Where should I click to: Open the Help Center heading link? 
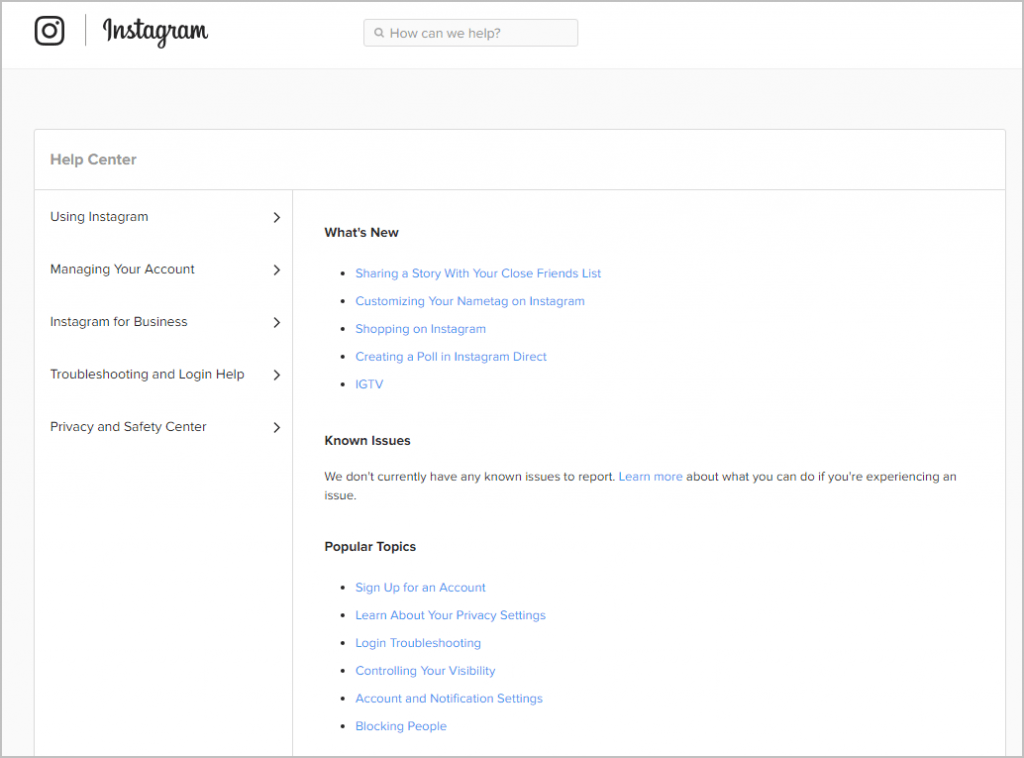point(93,159)
